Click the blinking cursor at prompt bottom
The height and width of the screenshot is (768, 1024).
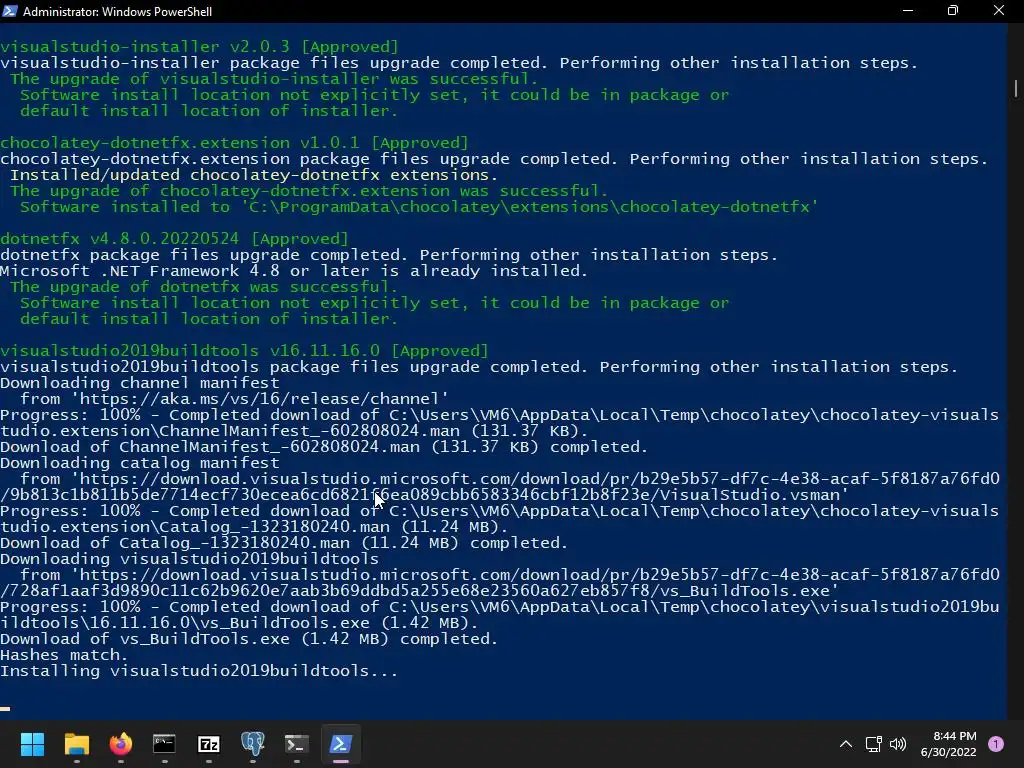click(5, 709)
